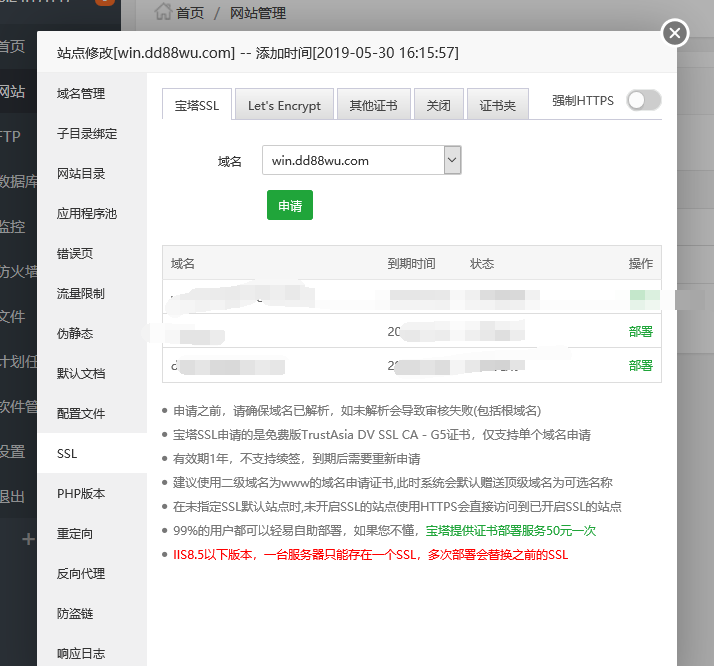Open the 宝塔提供证书部署服务50元一次 link

(510, 531)
